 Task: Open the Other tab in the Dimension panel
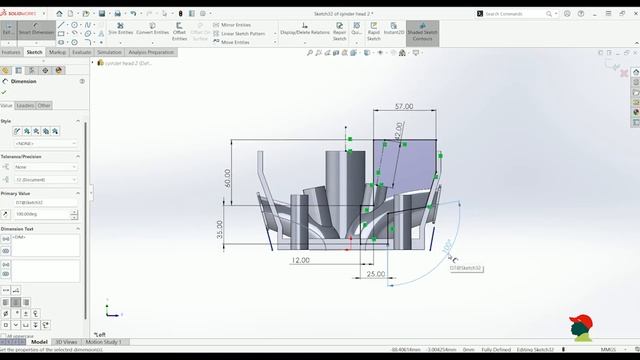[44, 105]
